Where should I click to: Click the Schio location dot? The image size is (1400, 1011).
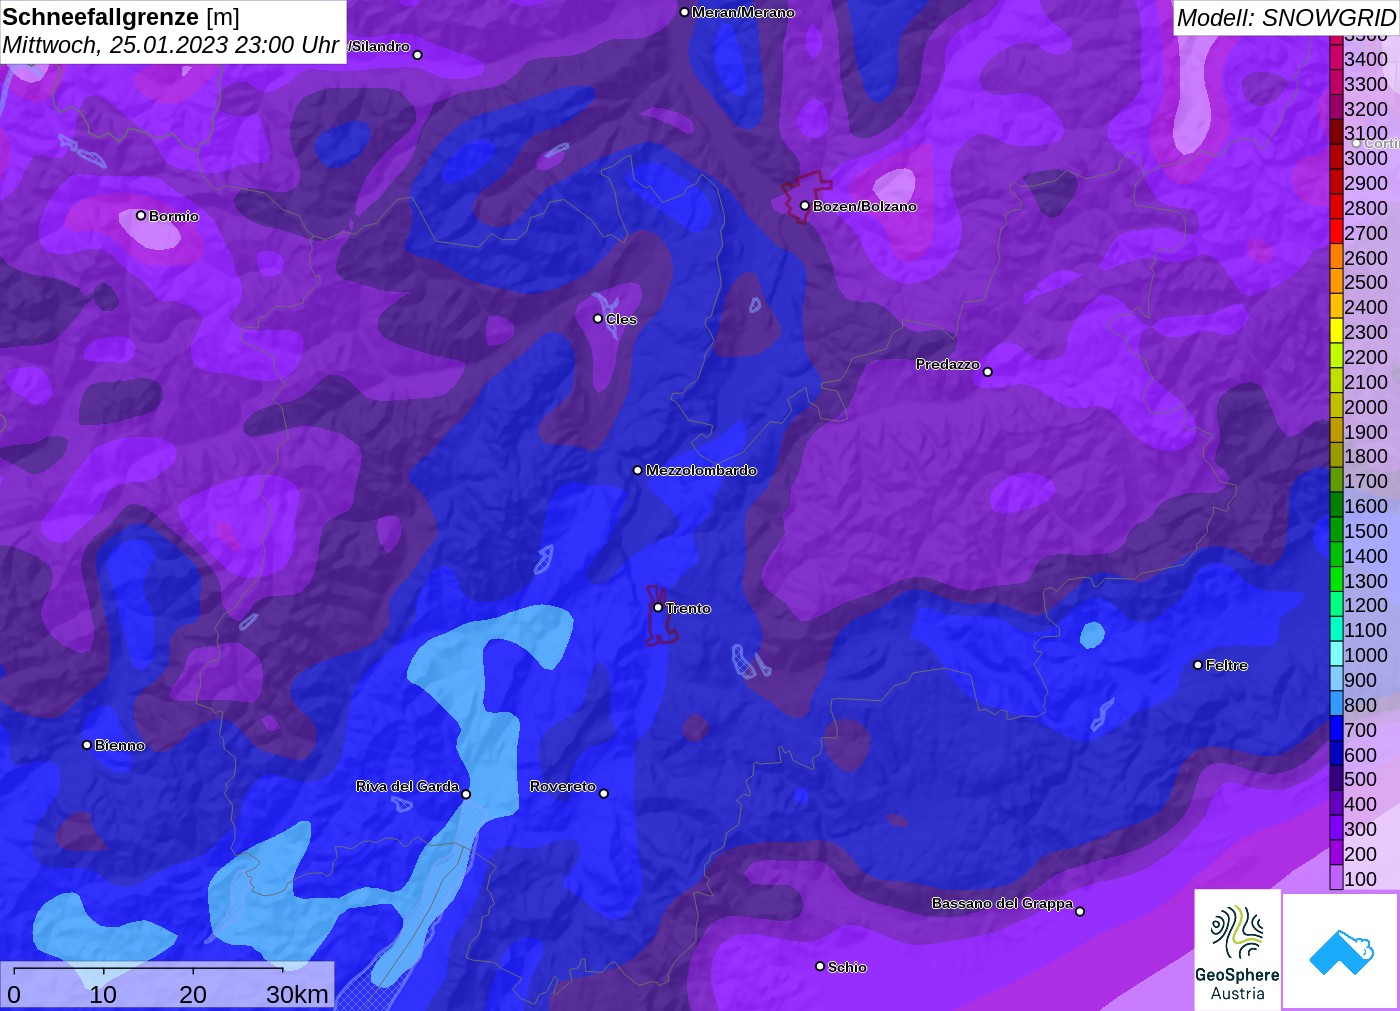[820, 966]
